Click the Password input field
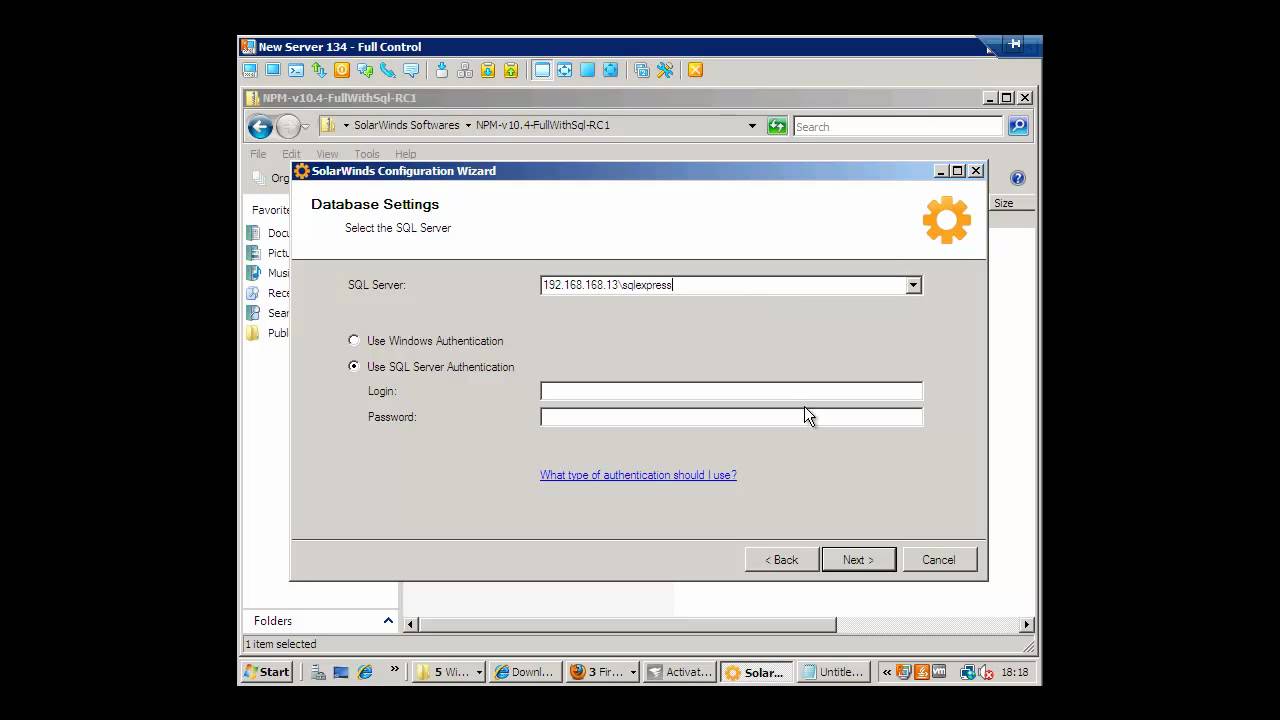1280x720 pixels. click(x=731, y=417)
